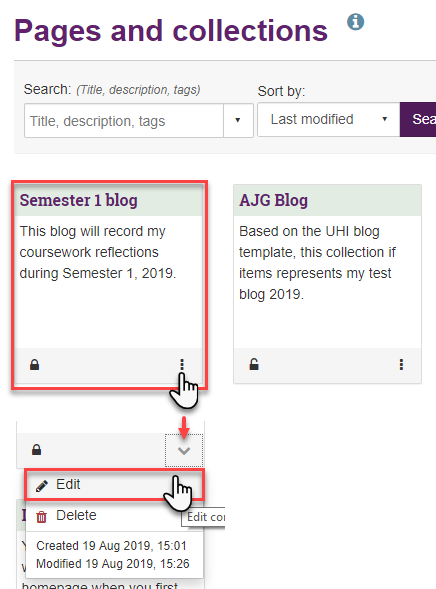Click the purple Search button
The width and height of the screenshot is (436, 589).
click(418, 119)
